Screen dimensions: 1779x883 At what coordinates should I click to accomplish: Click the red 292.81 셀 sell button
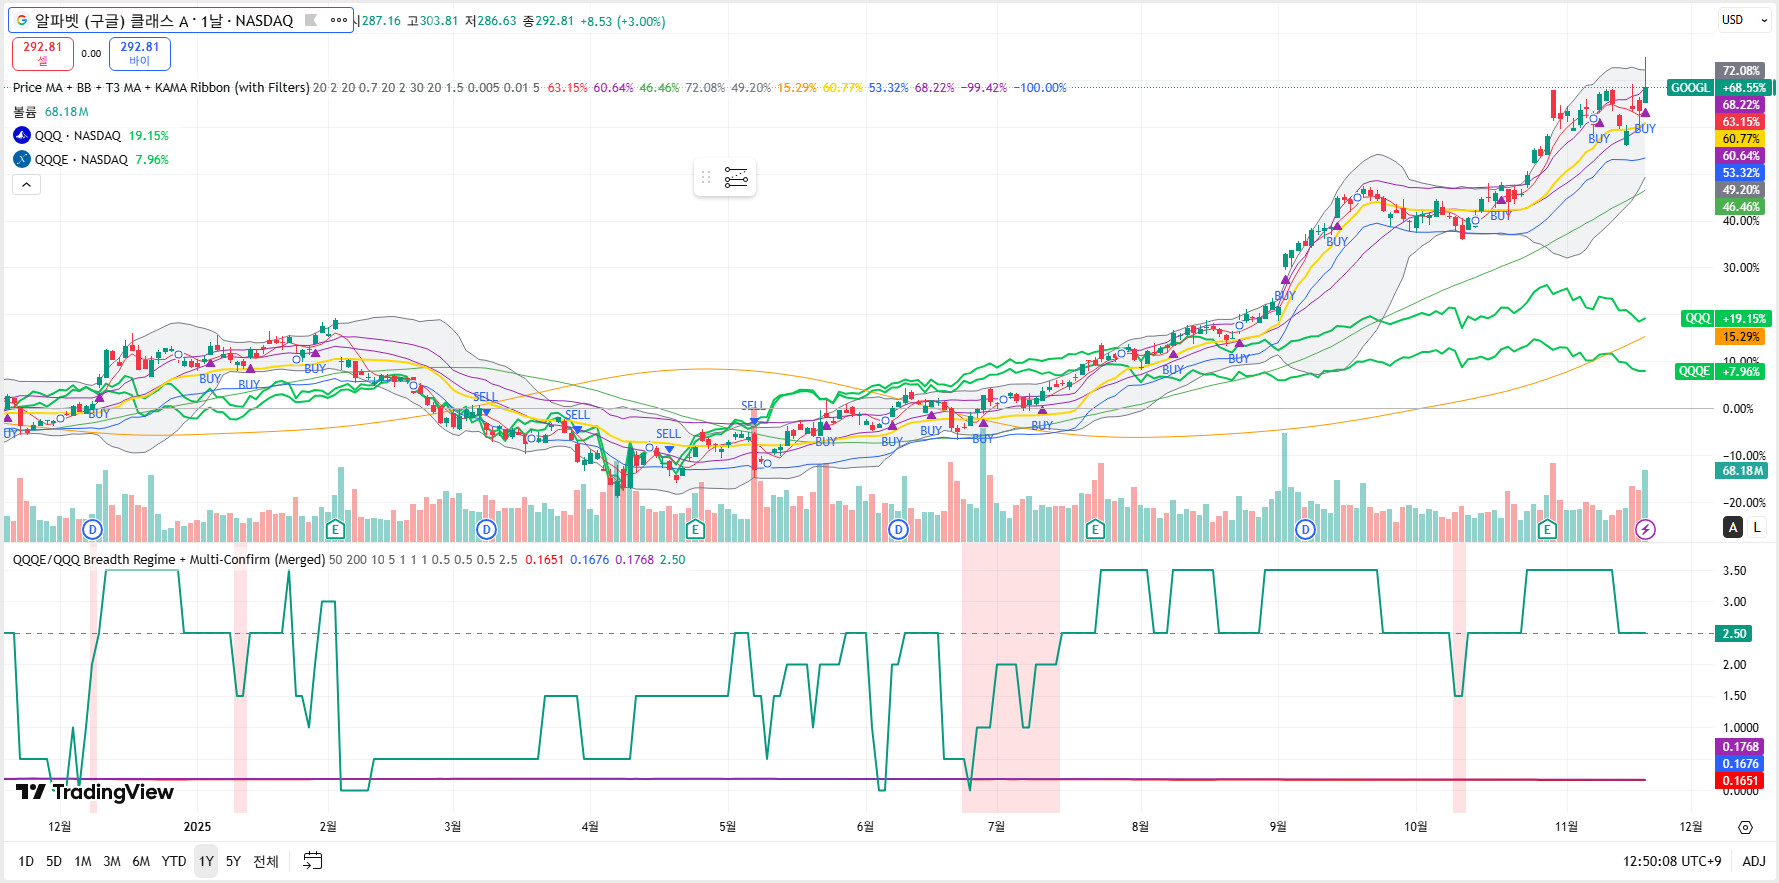42,53
